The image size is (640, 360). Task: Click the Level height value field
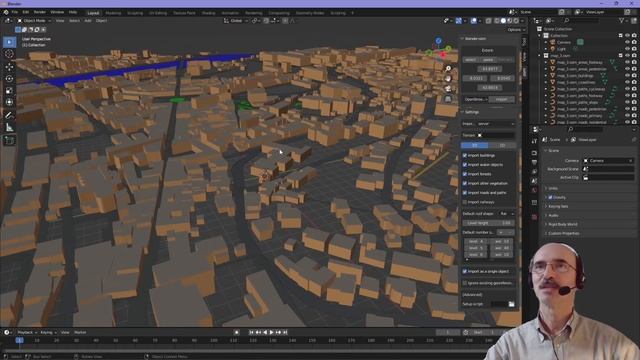[x=488, y=223]
